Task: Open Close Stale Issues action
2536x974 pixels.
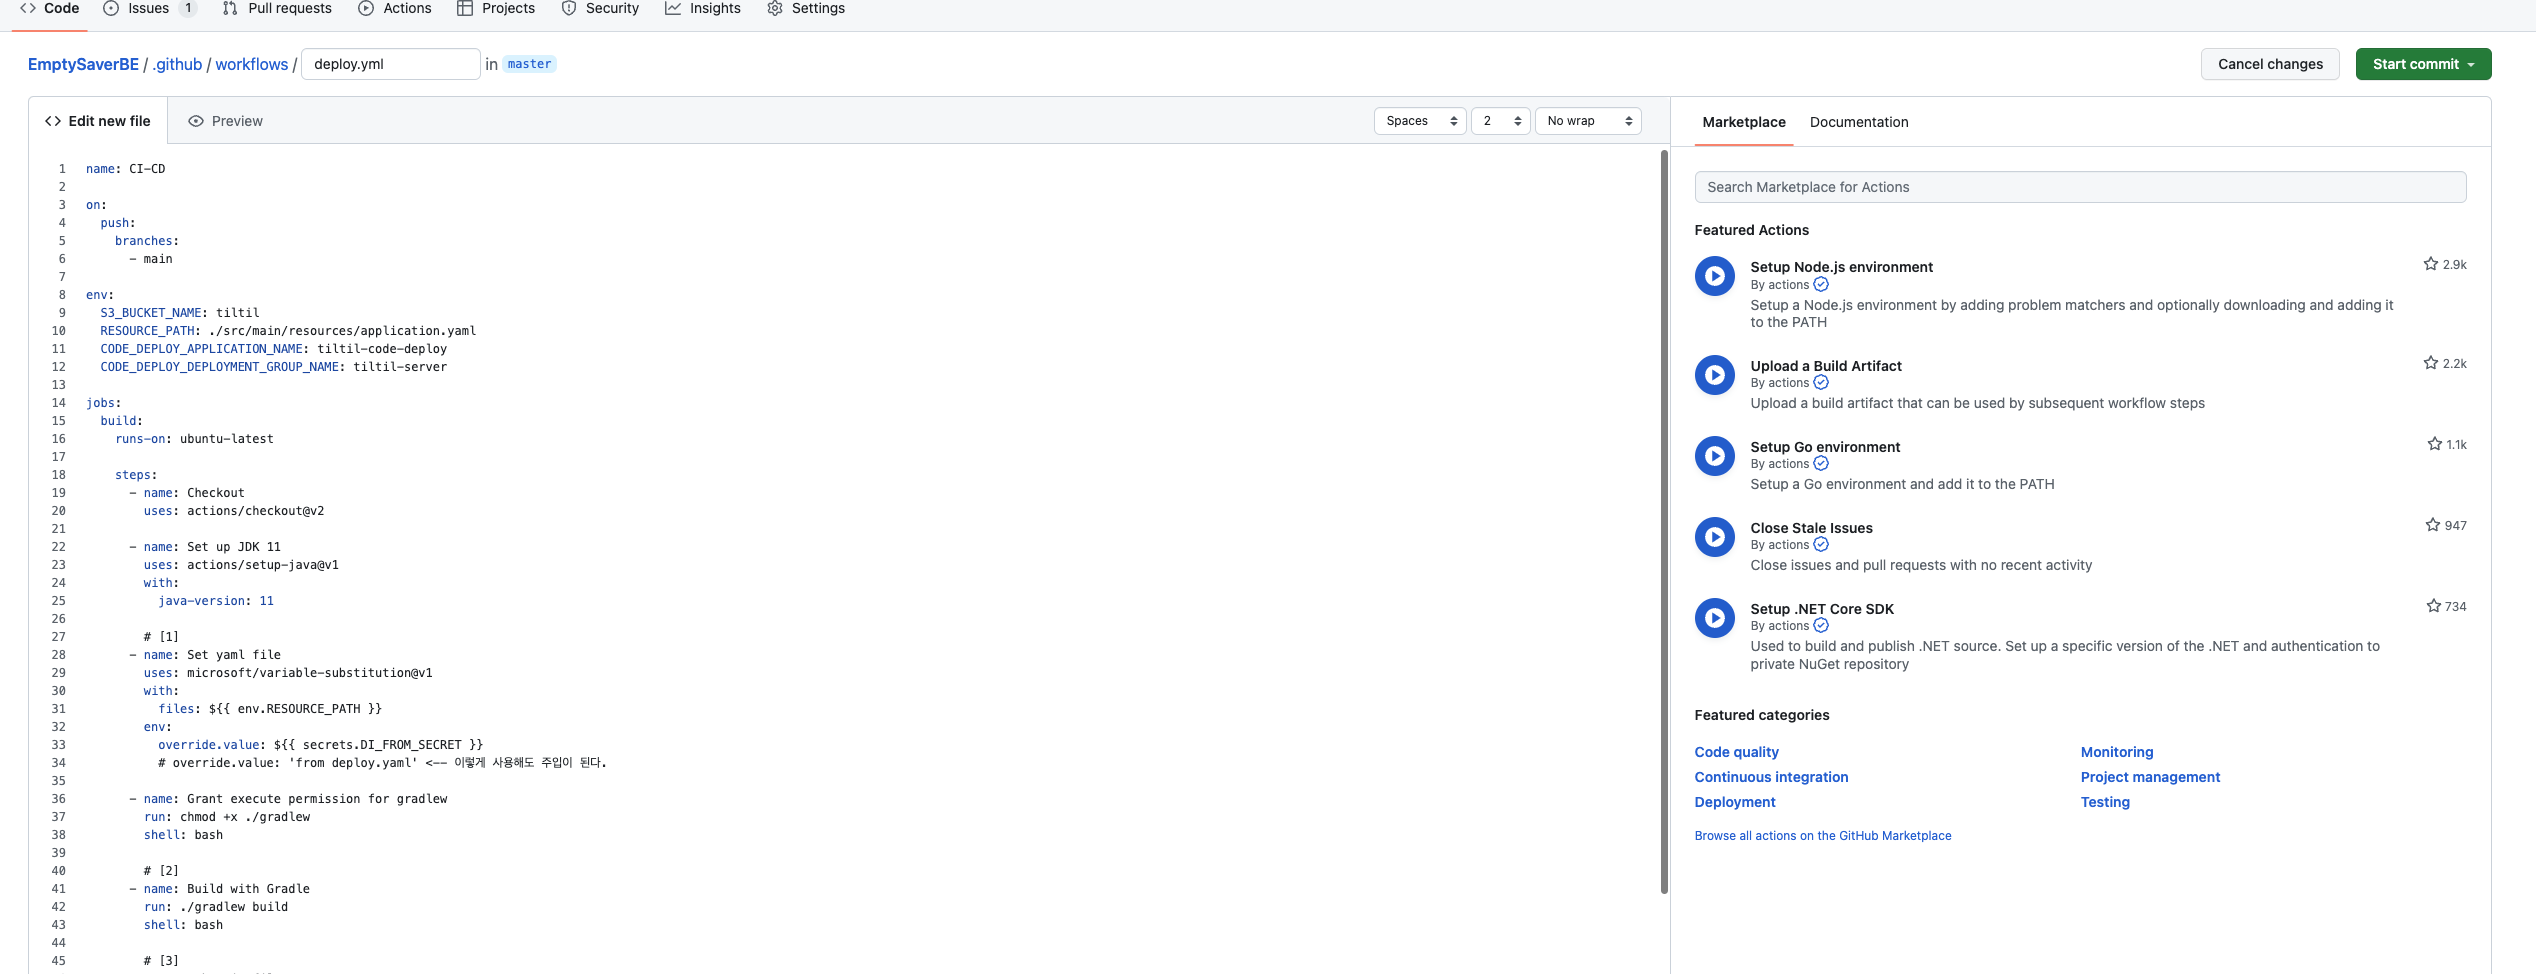Action: [1811, 528]
